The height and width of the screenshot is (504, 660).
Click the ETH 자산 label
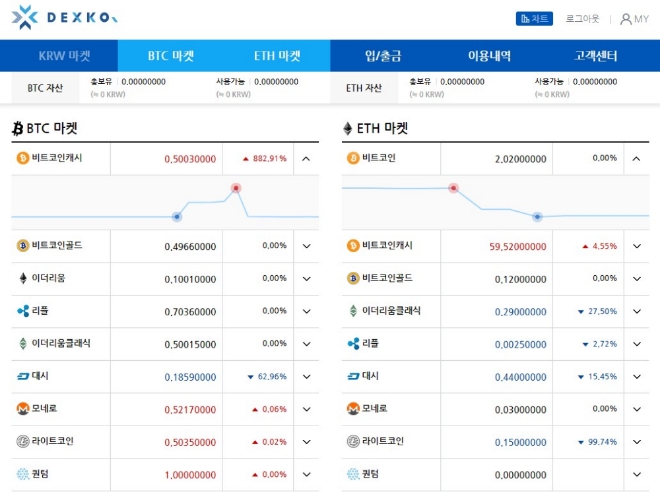[364, 88]
